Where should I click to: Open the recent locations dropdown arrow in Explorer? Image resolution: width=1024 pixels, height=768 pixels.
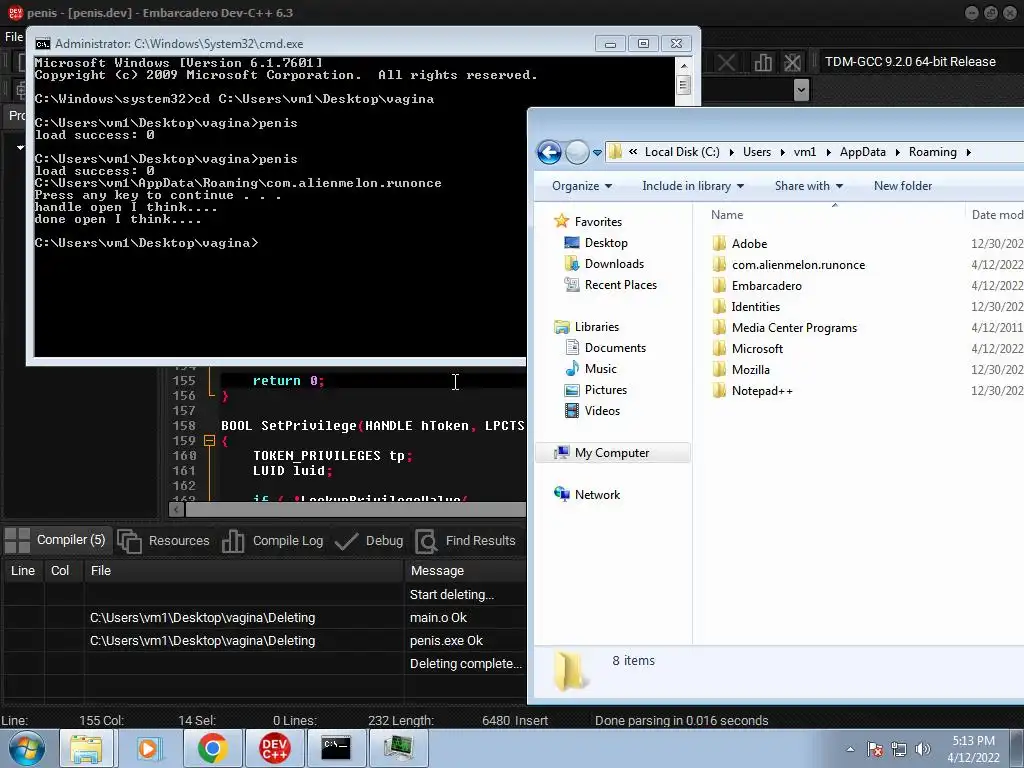click(597, 153)
